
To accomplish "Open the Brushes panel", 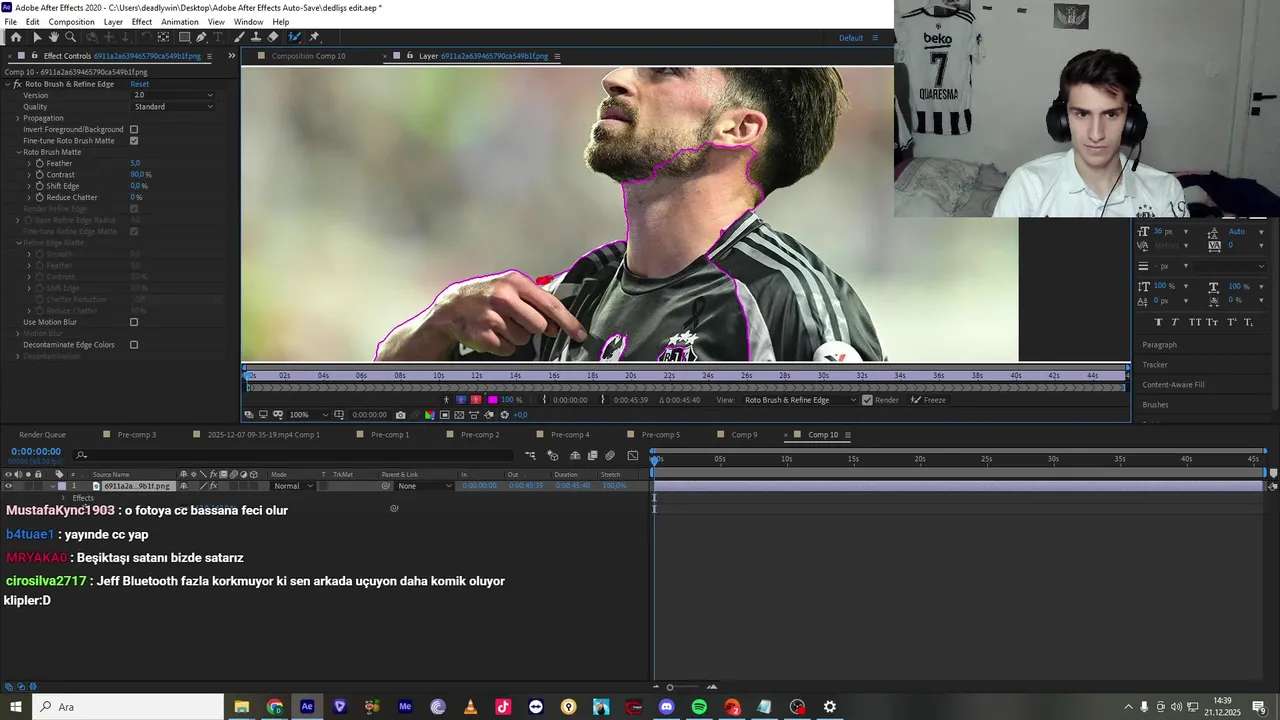I will [x=1155, y=405].
